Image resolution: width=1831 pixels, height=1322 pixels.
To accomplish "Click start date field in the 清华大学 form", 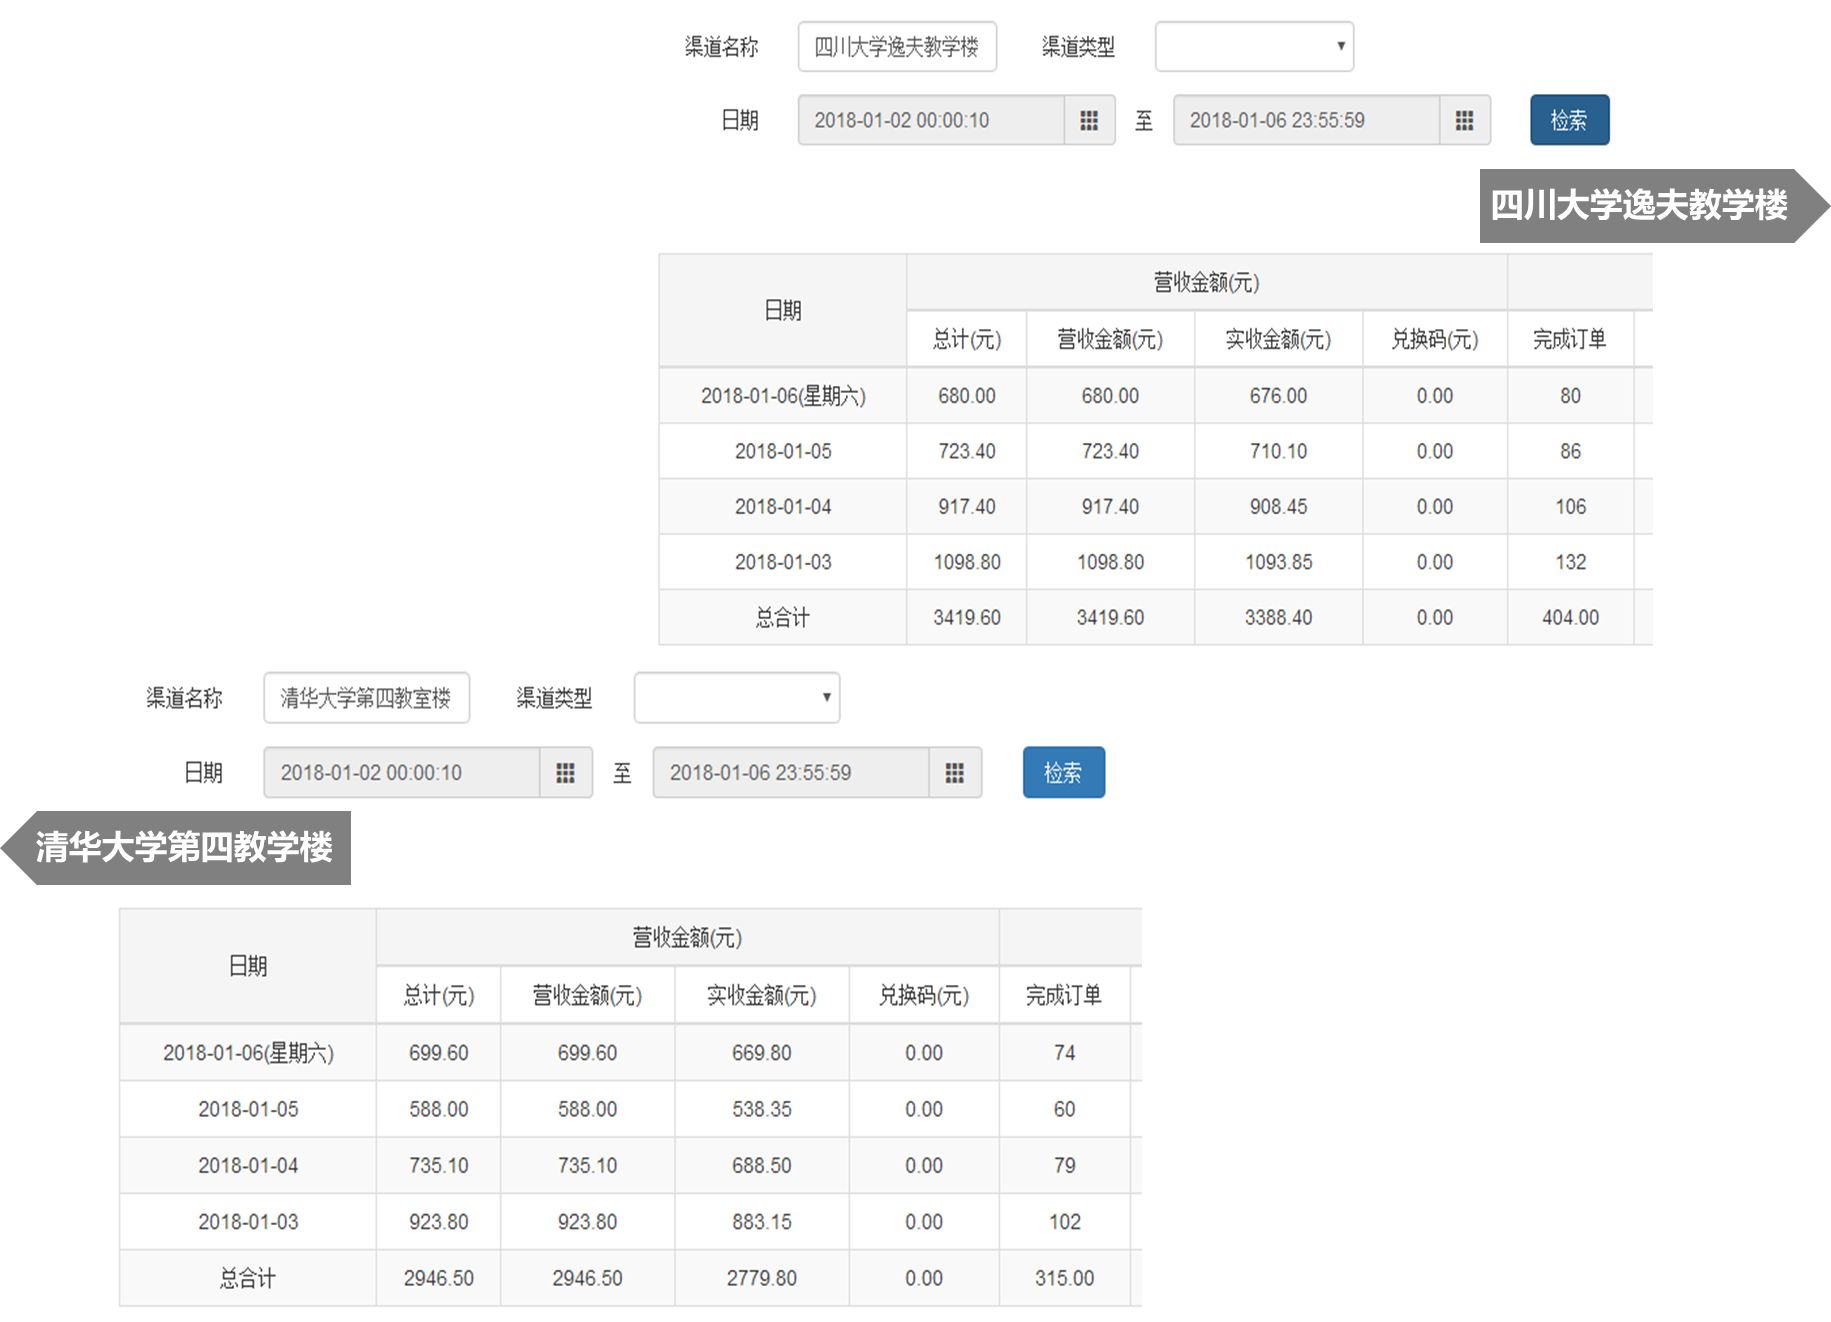I will click(402, 772).
